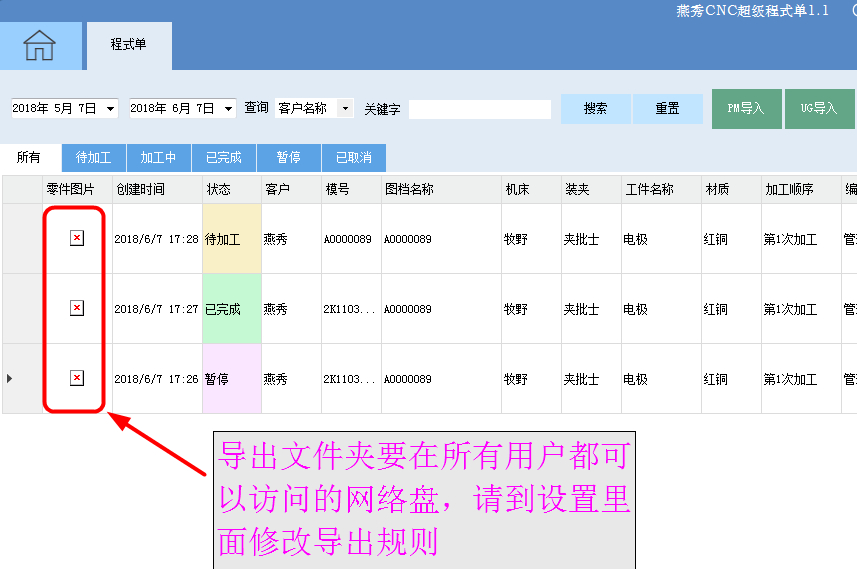Open the 暂停 filter tab
This screenshot has width=857, height=569.
(289, 158)
